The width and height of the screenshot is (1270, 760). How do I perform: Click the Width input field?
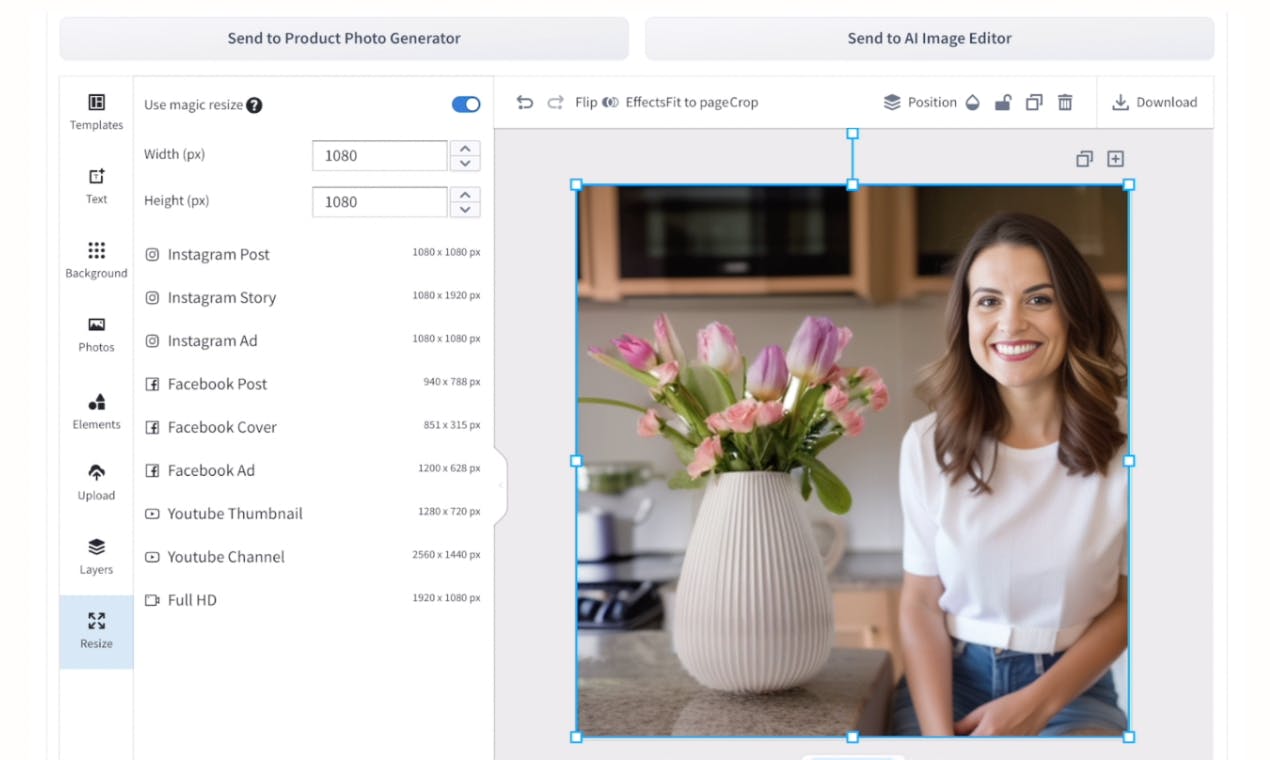[379, 155]
